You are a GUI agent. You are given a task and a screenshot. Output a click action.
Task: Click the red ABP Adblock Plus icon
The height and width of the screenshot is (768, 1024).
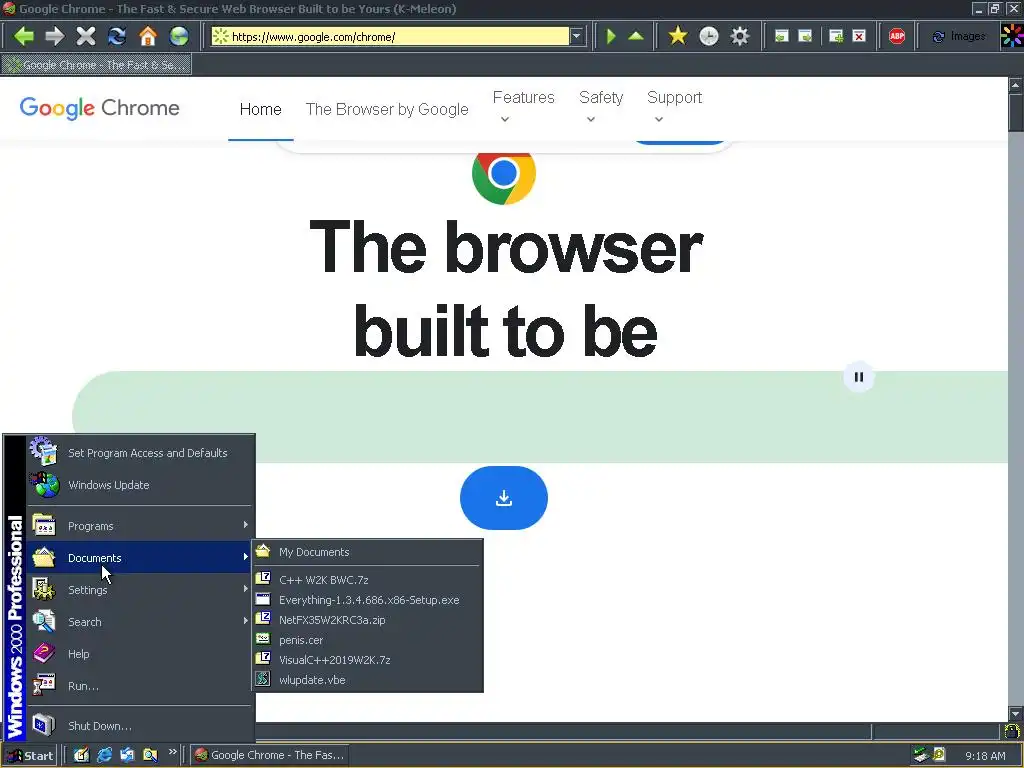(897, 36)
